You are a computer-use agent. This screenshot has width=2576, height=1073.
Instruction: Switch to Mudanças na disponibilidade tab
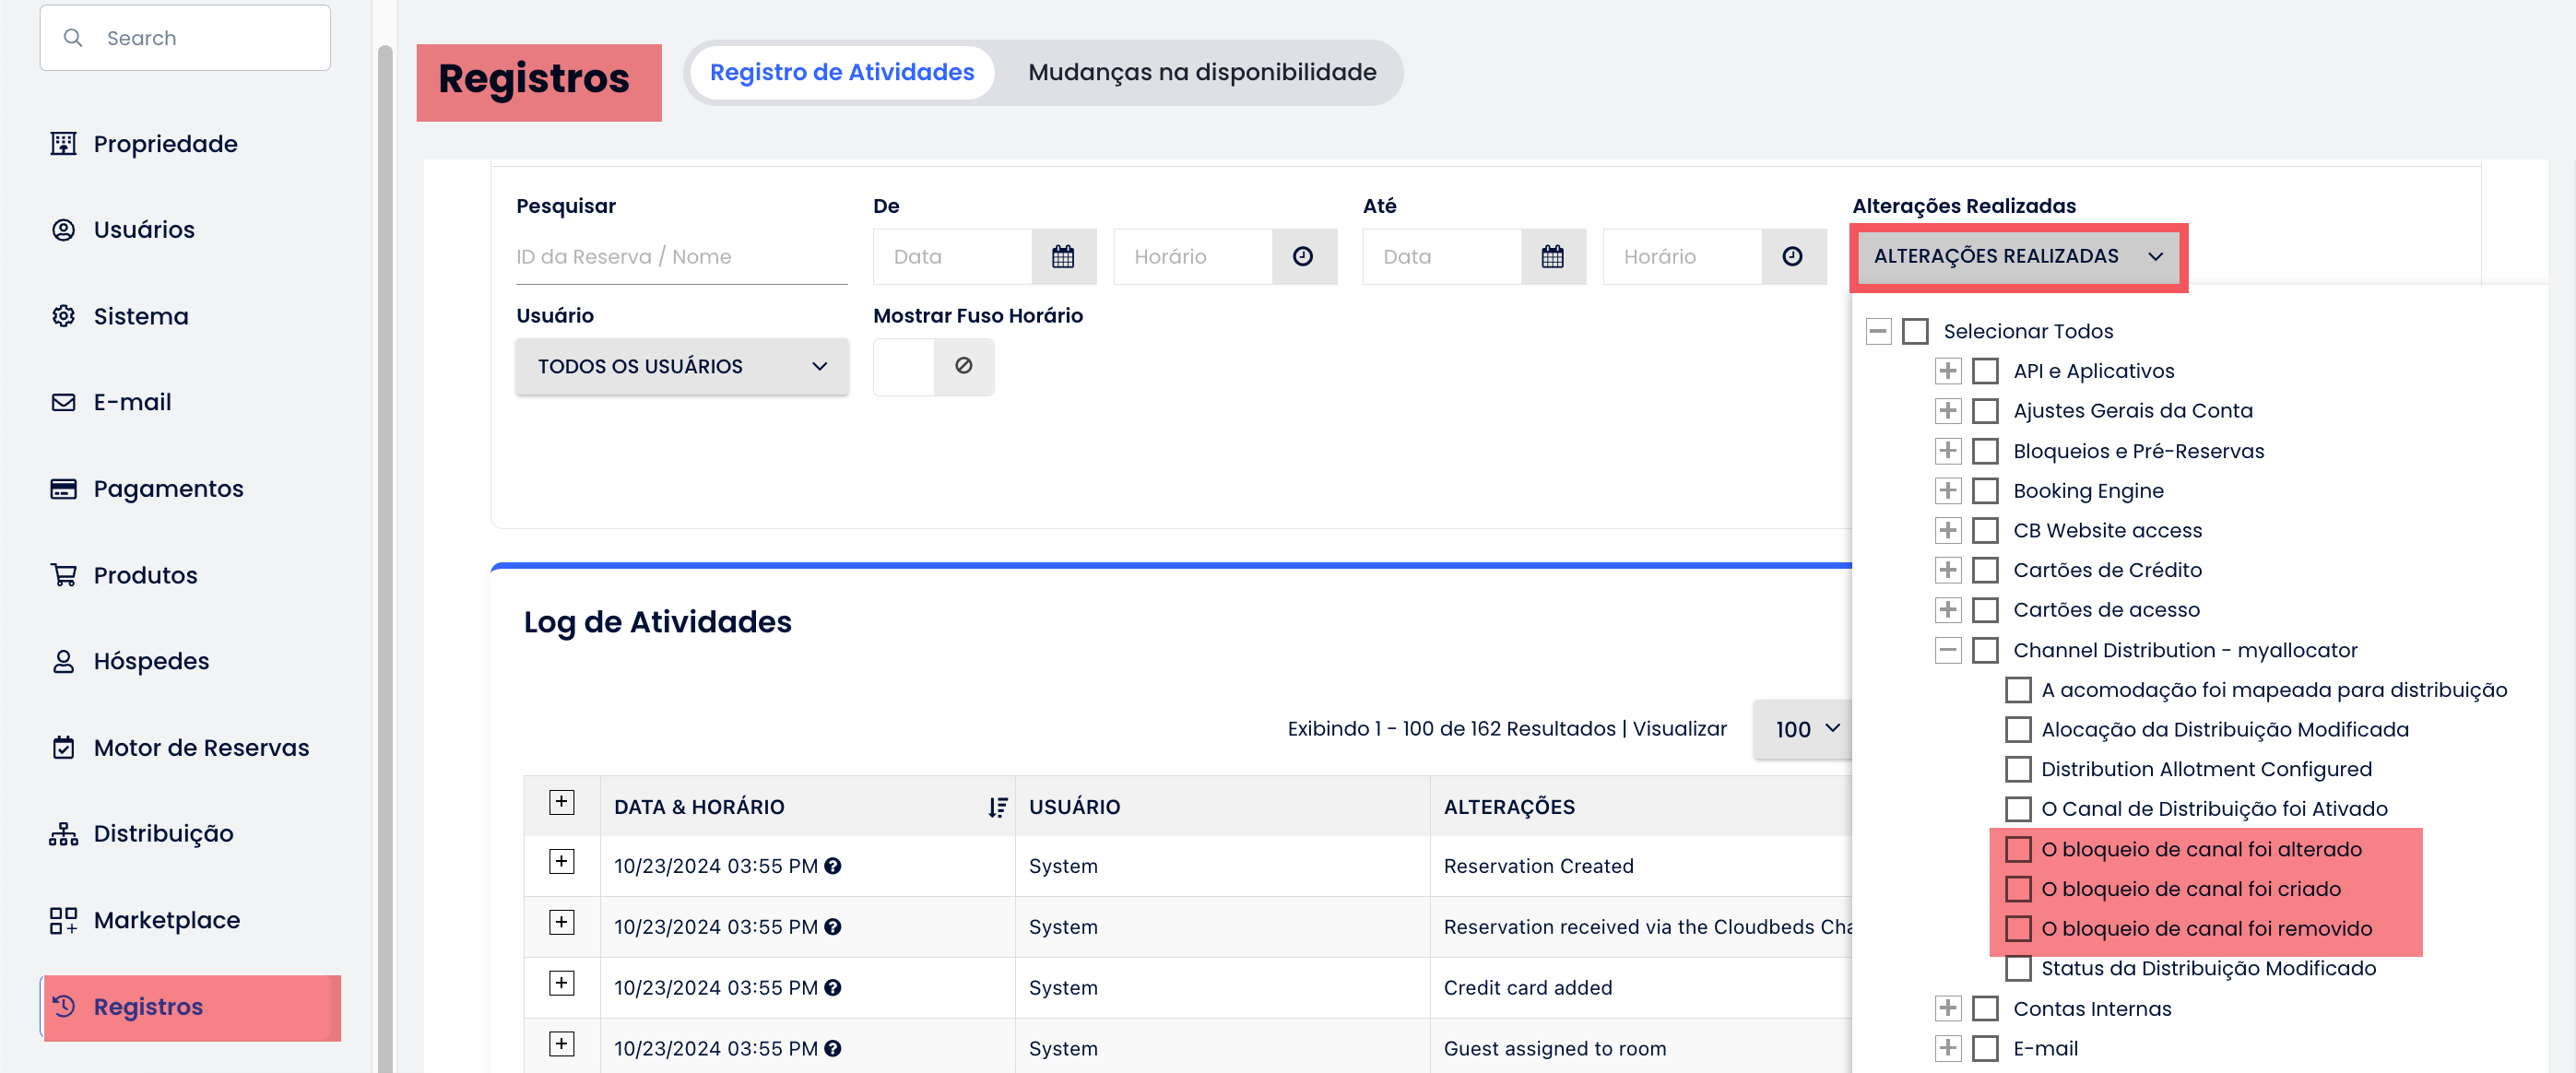(1201, 72)
